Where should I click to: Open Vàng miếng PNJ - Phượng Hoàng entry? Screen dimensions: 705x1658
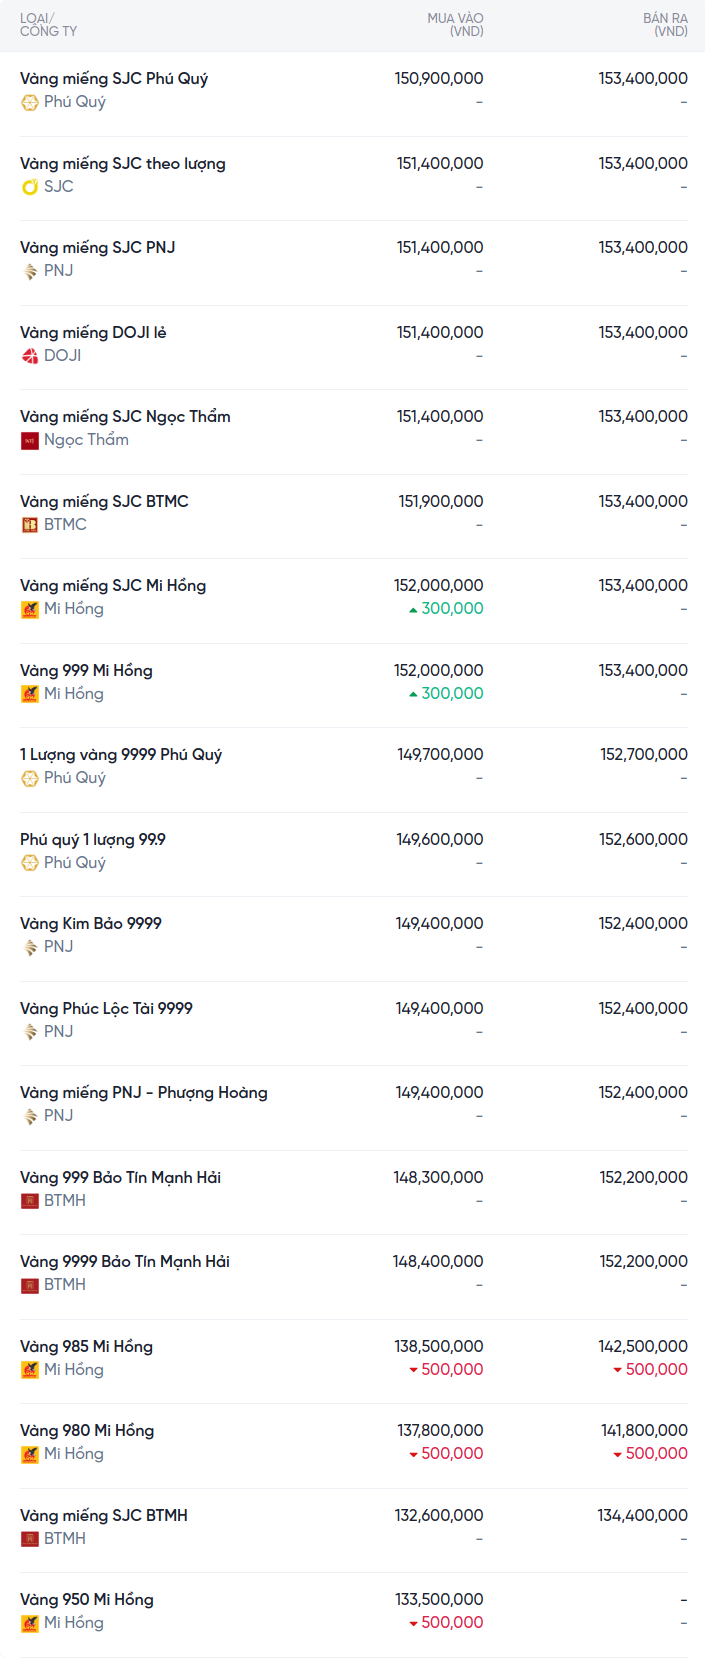(144, 1093)
